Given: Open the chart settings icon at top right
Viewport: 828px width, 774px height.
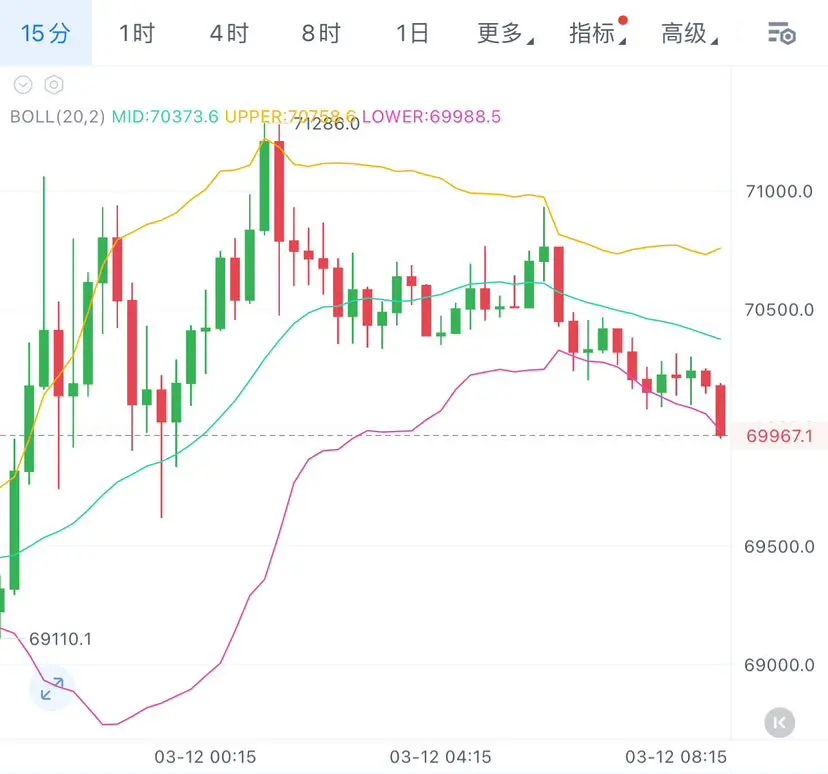Looking at the screenshot, I should [x=782, y=34].
